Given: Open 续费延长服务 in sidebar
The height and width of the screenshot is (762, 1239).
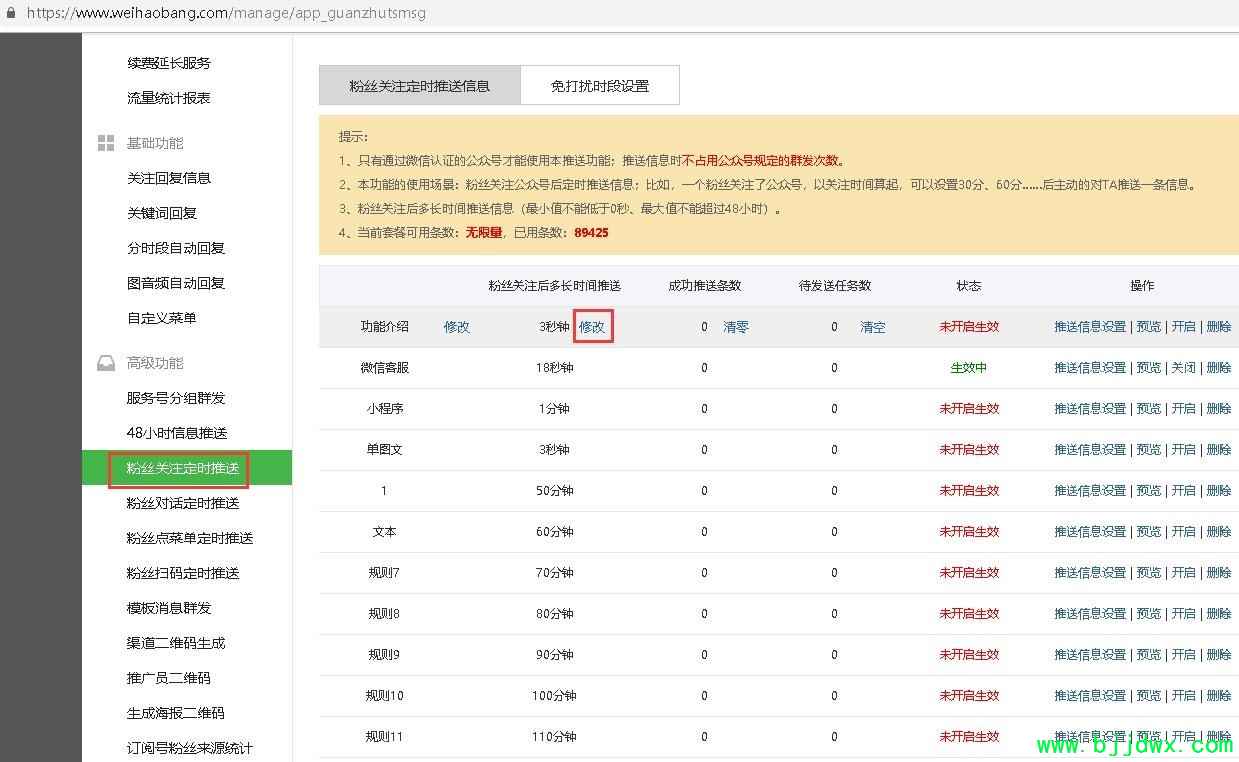Looking at the screenshot, I should click(x=169, y=63).
